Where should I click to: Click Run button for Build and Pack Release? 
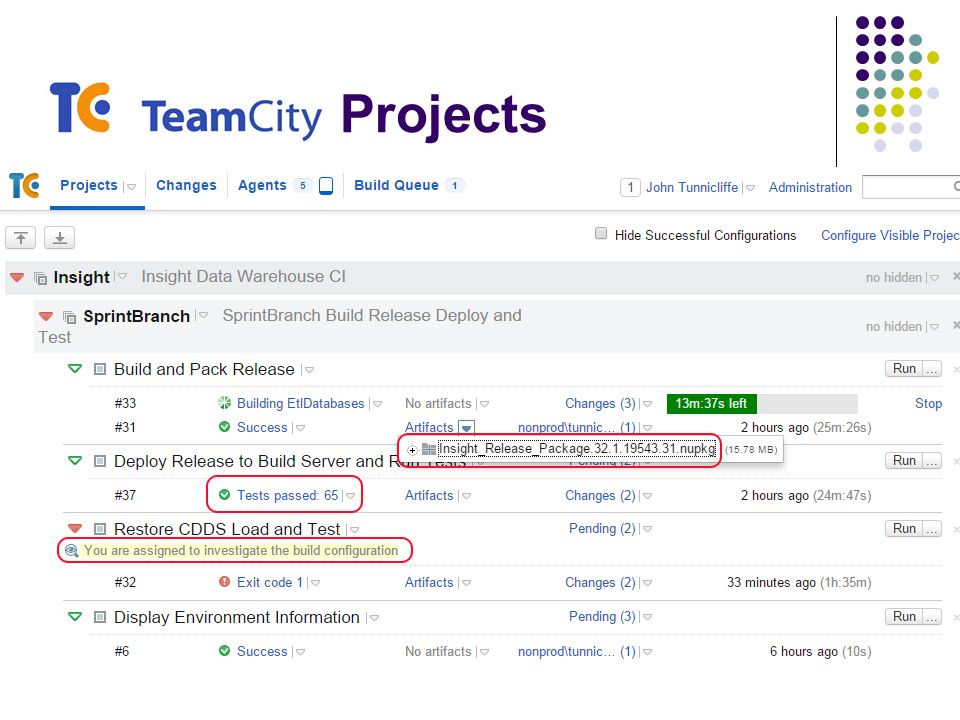tap(904, 369)
